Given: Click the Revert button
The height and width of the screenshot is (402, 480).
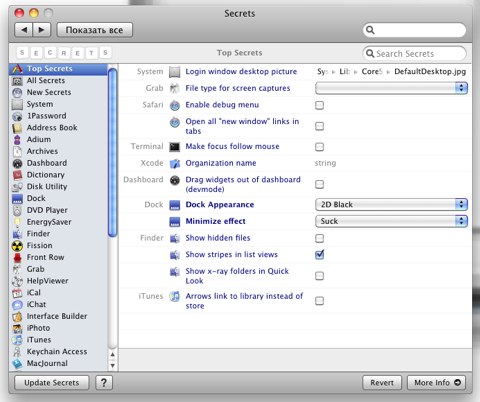Looking at the screenshot, I should [x=382, y=383].
